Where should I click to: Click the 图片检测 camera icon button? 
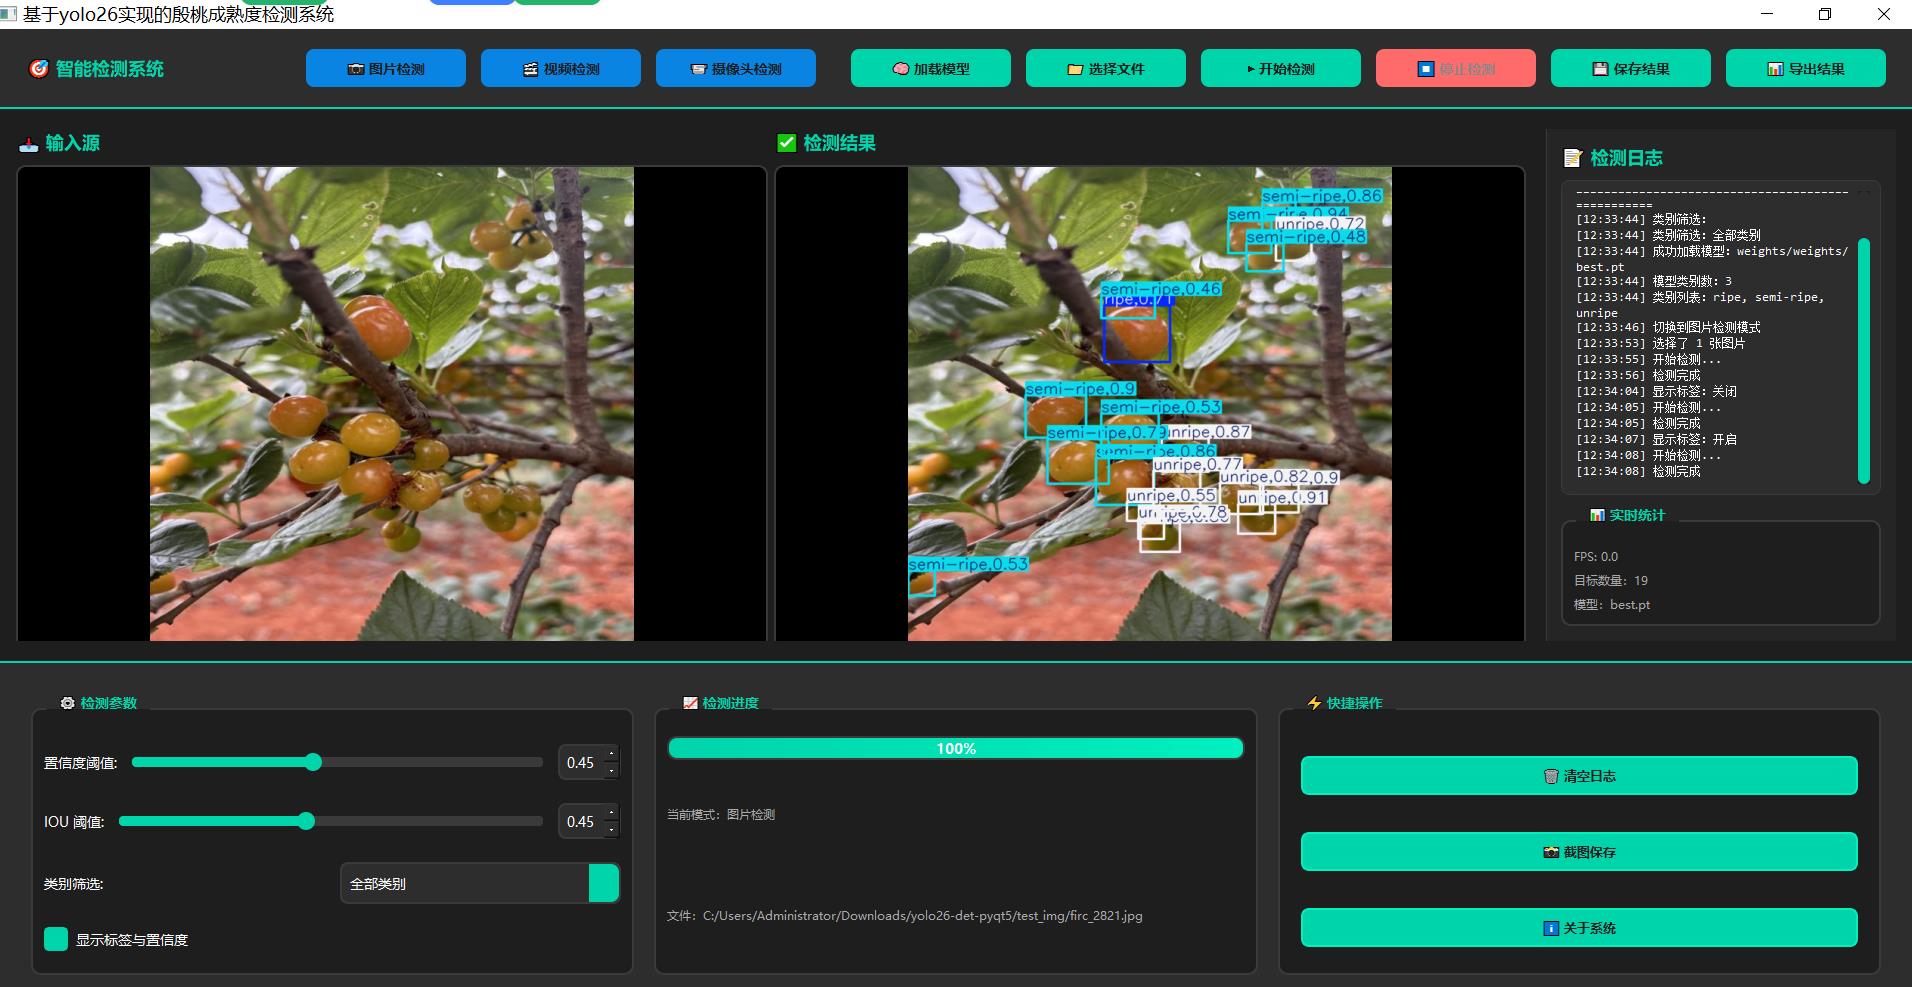[x=385, y=69]
